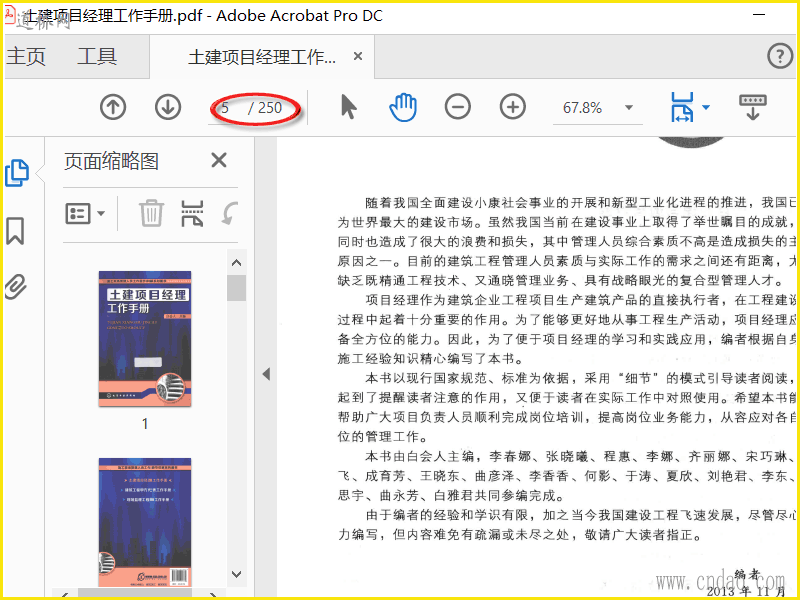Click the fit width page display icon

point(683,107)
